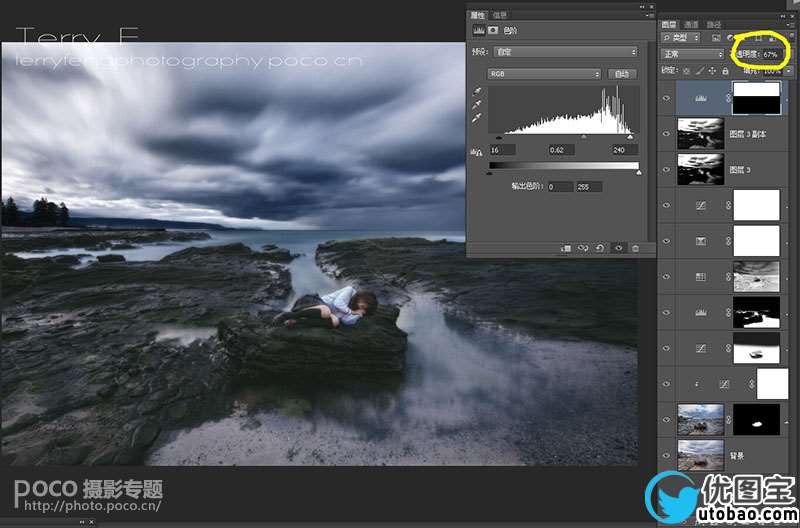The width and height of the screenshot is (800, 528).
Task: Open the fill percentage dropdown arrow
Action: [x=789, y=71]
